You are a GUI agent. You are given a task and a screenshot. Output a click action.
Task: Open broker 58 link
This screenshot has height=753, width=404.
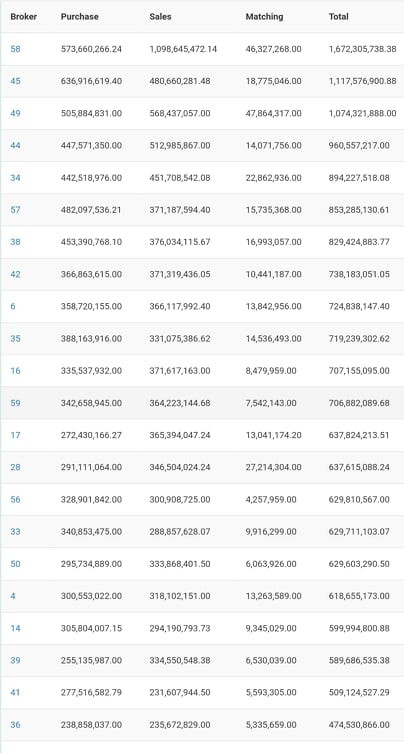15,49
